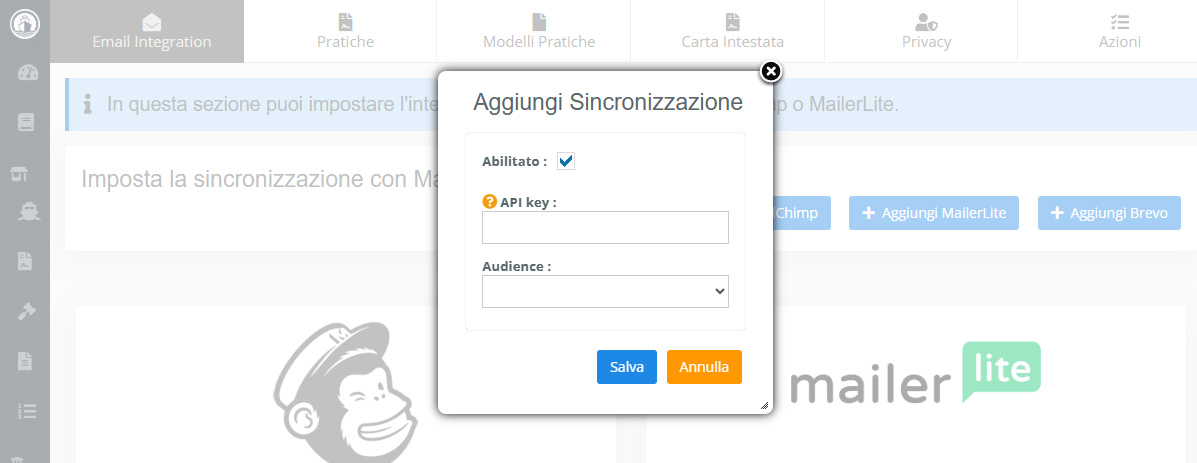Uncheck the Abilitato checkbox

(x=566, y=161)
